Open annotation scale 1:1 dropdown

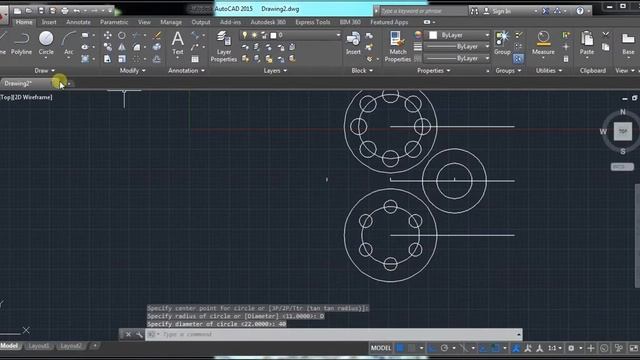[x=555, y=348]
